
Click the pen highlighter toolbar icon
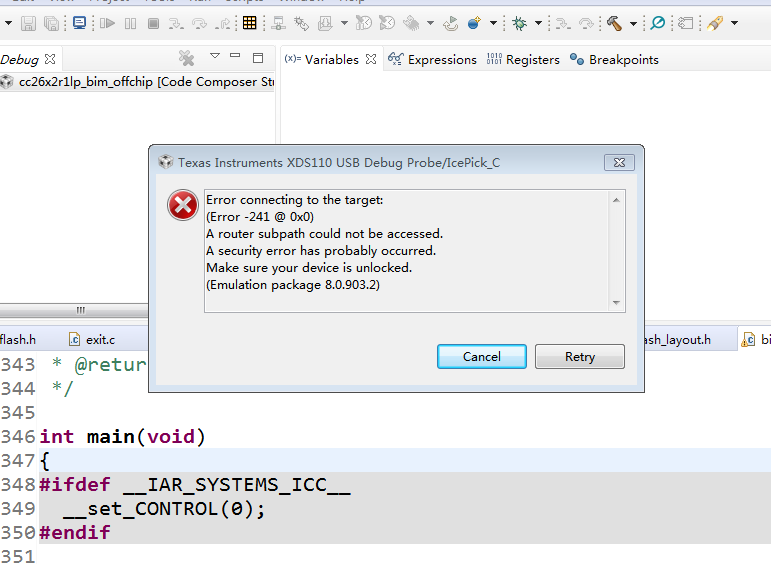tap(715, 23)
